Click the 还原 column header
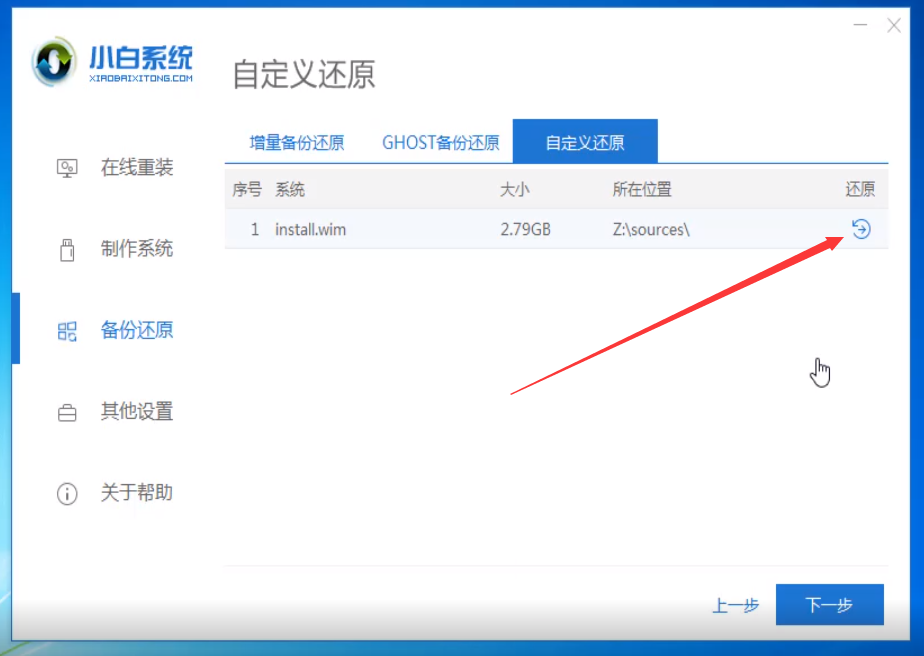924x656 pixels. tap(860, 189)
